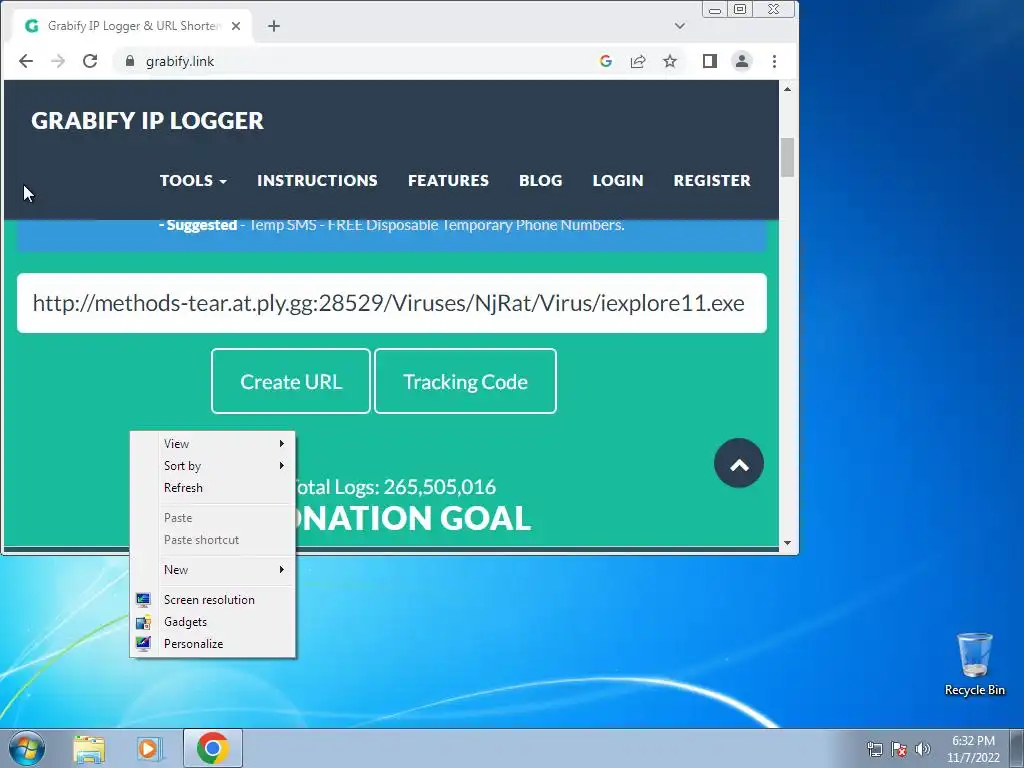Click the share page icon
Screen dimensions: 1024x768
click(x=637, y=61)
